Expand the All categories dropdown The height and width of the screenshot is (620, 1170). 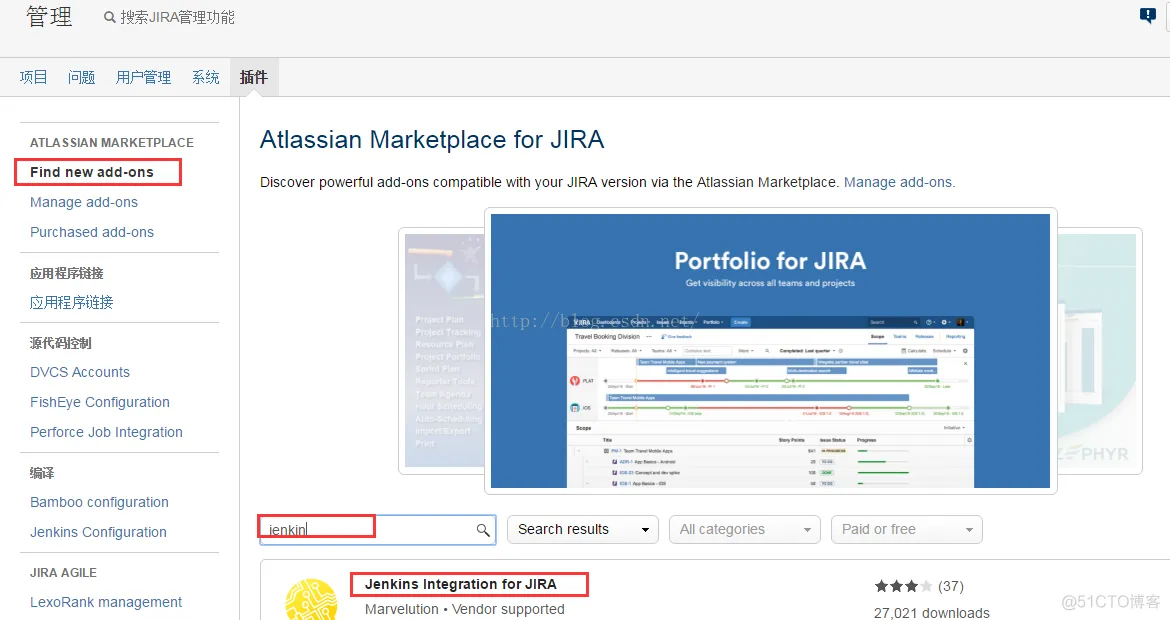745,529
